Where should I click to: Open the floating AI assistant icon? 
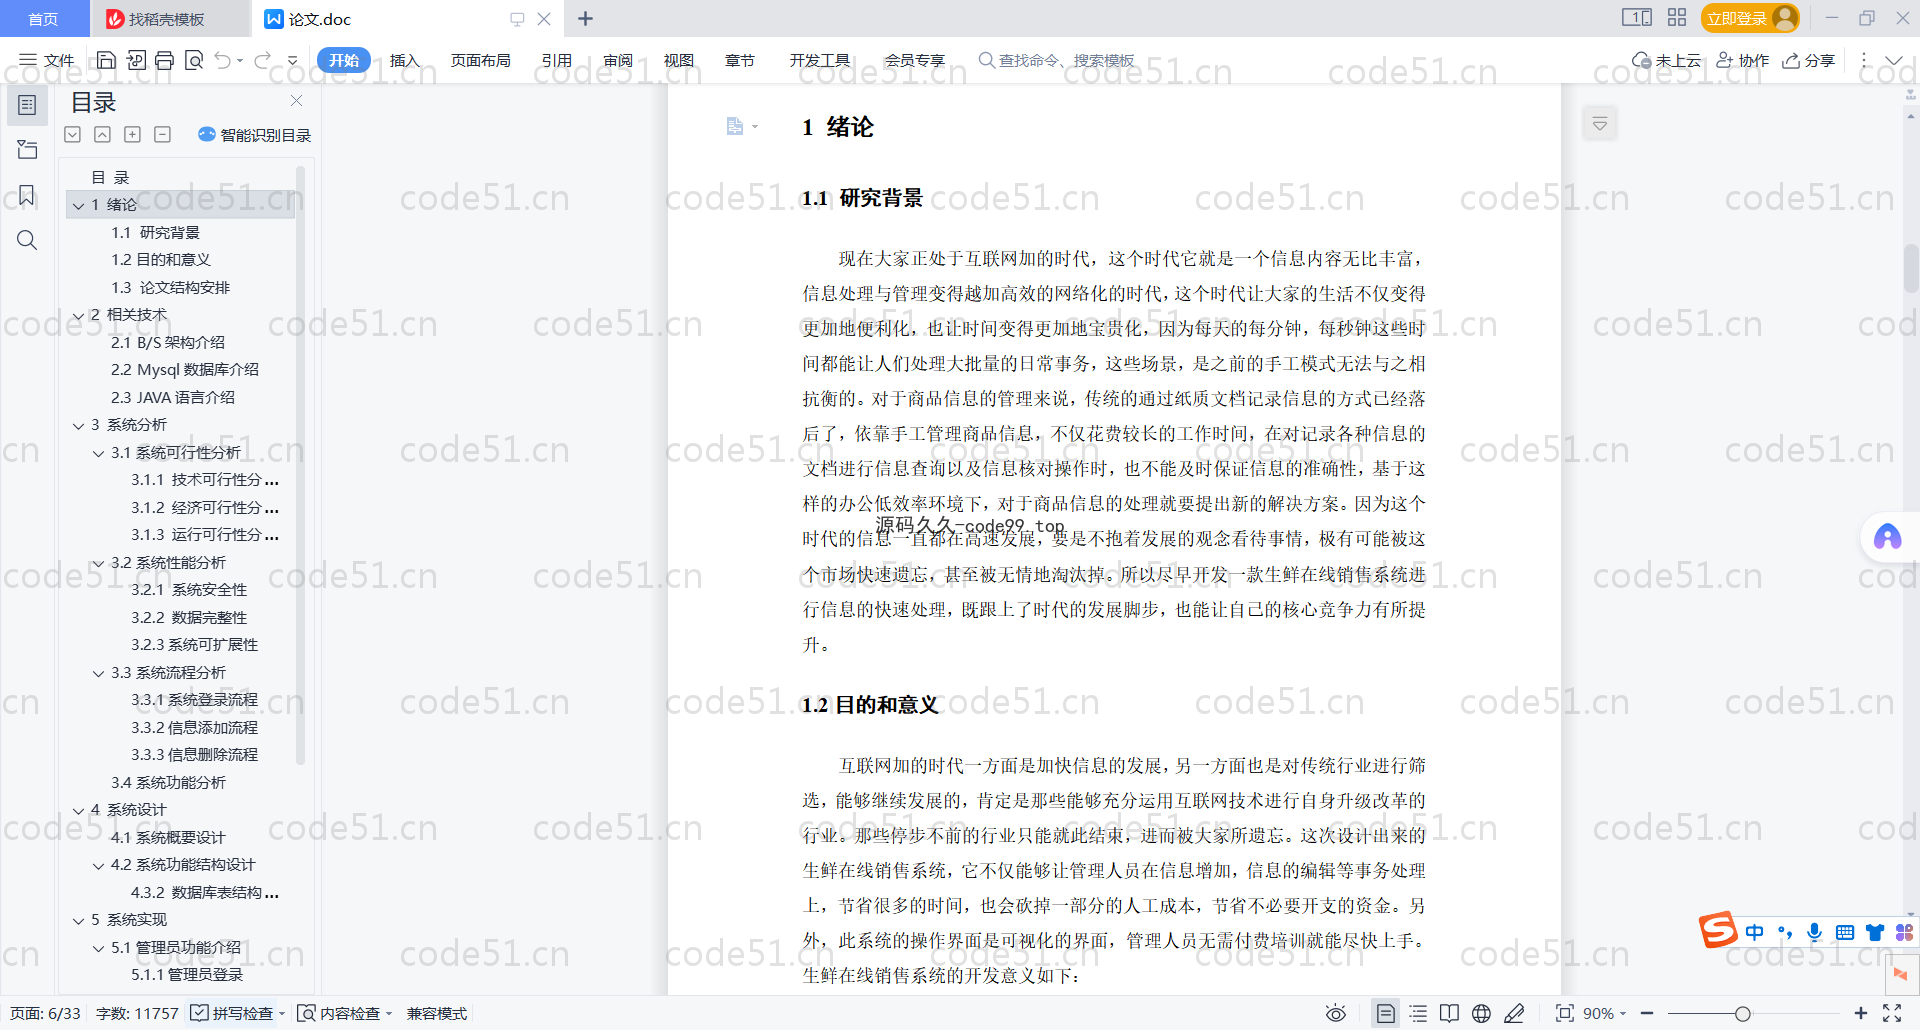[x=1887, y=538]
